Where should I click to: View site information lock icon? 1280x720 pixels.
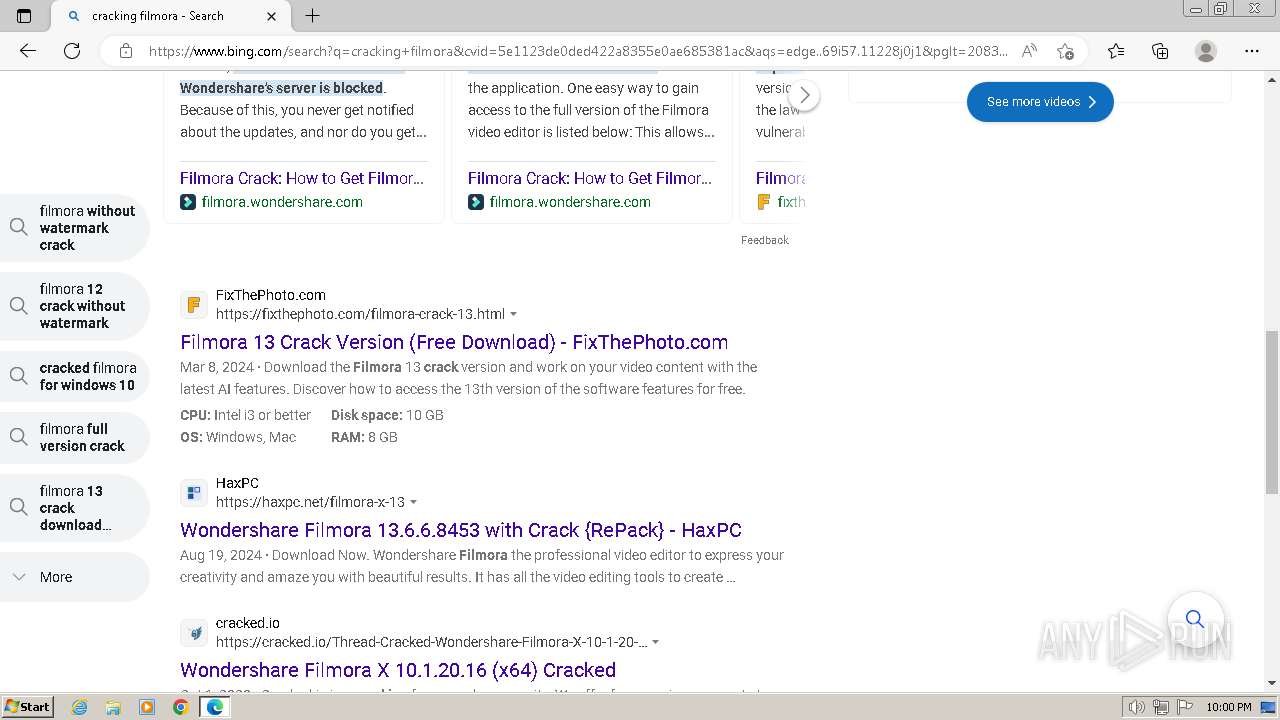coord(126,51)
